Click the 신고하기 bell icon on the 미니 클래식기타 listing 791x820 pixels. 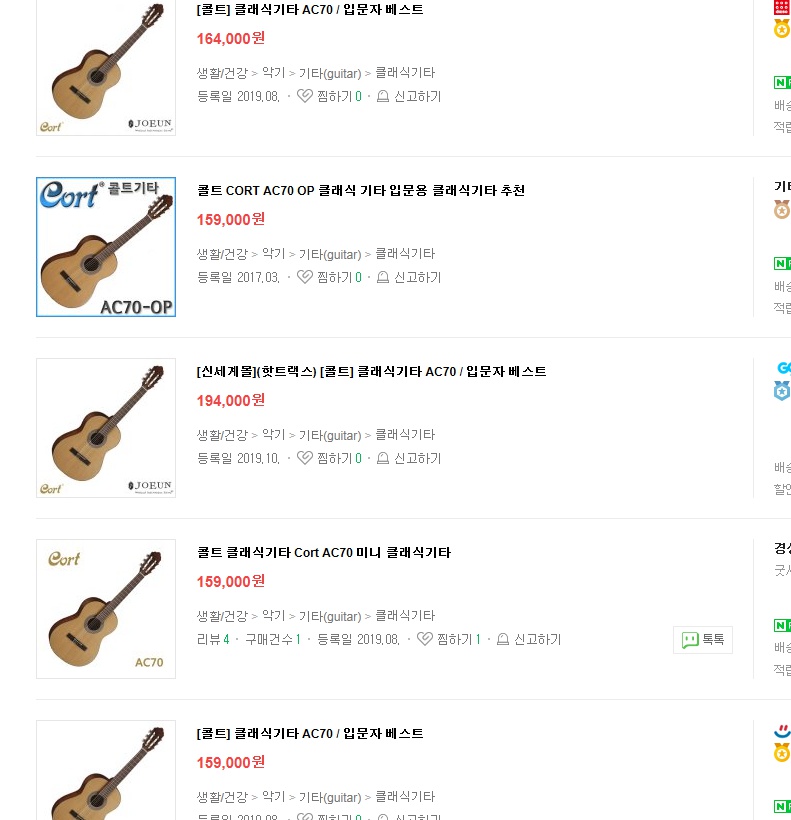click(503, 640)
